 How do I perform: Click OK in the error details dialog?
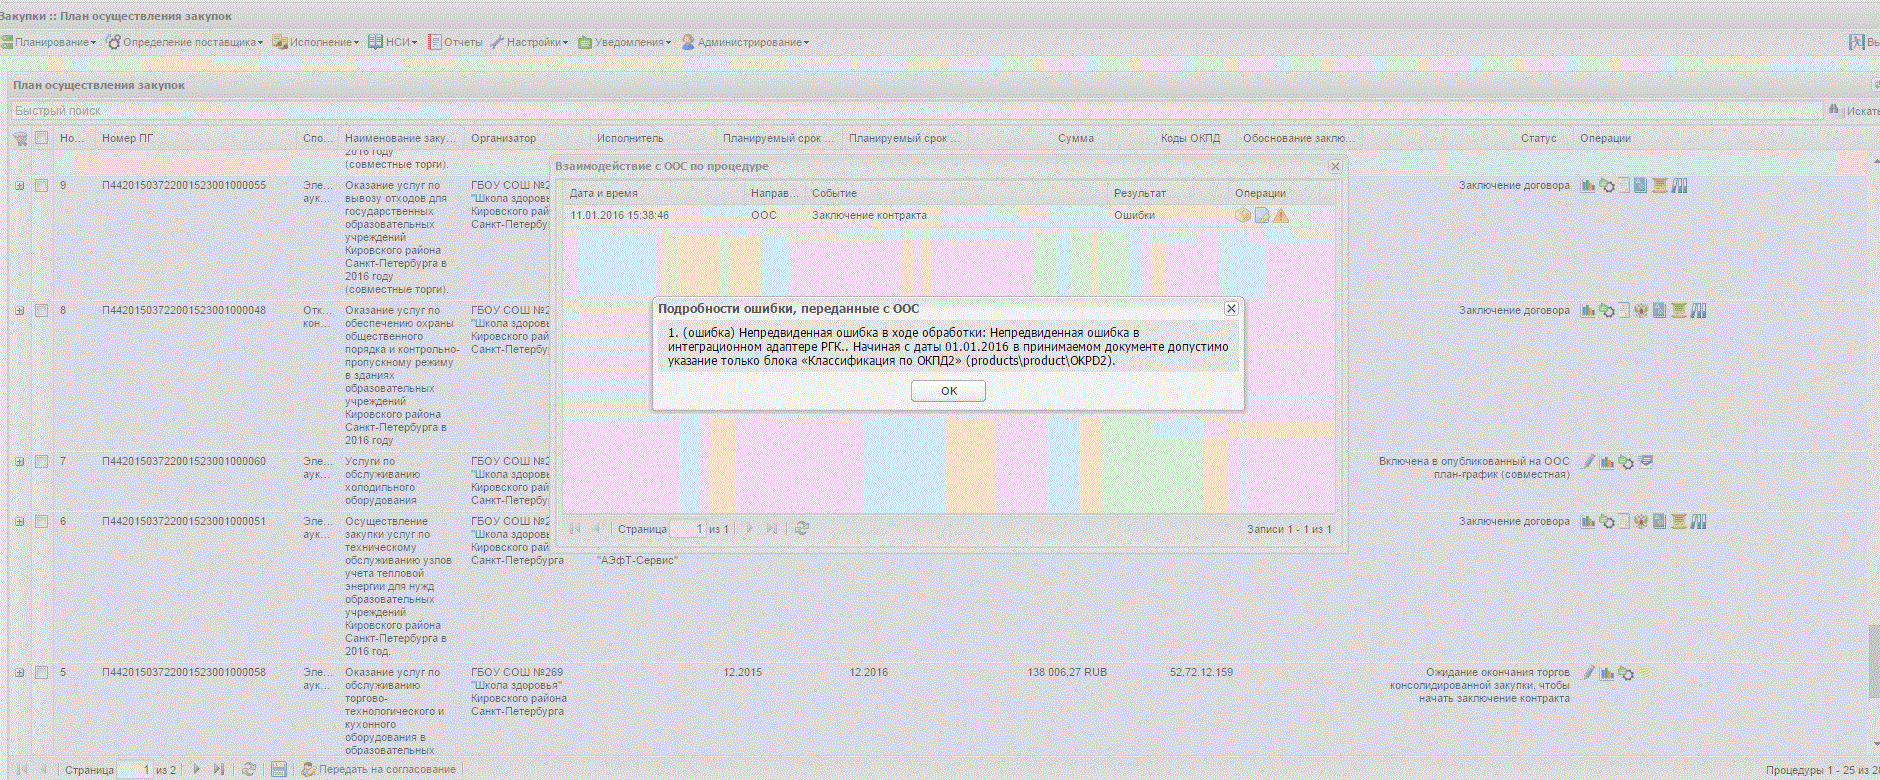click(948, 391)
